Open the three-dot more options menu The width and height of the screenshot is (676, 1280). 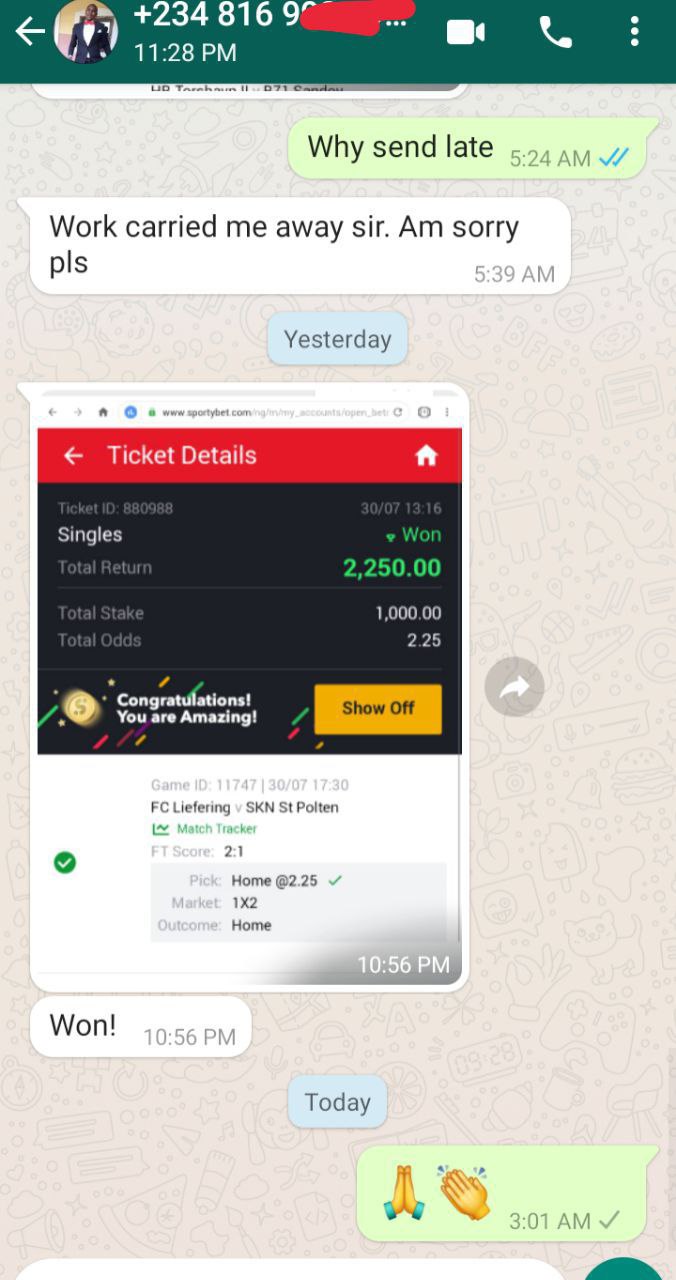(x=634, y=32)
